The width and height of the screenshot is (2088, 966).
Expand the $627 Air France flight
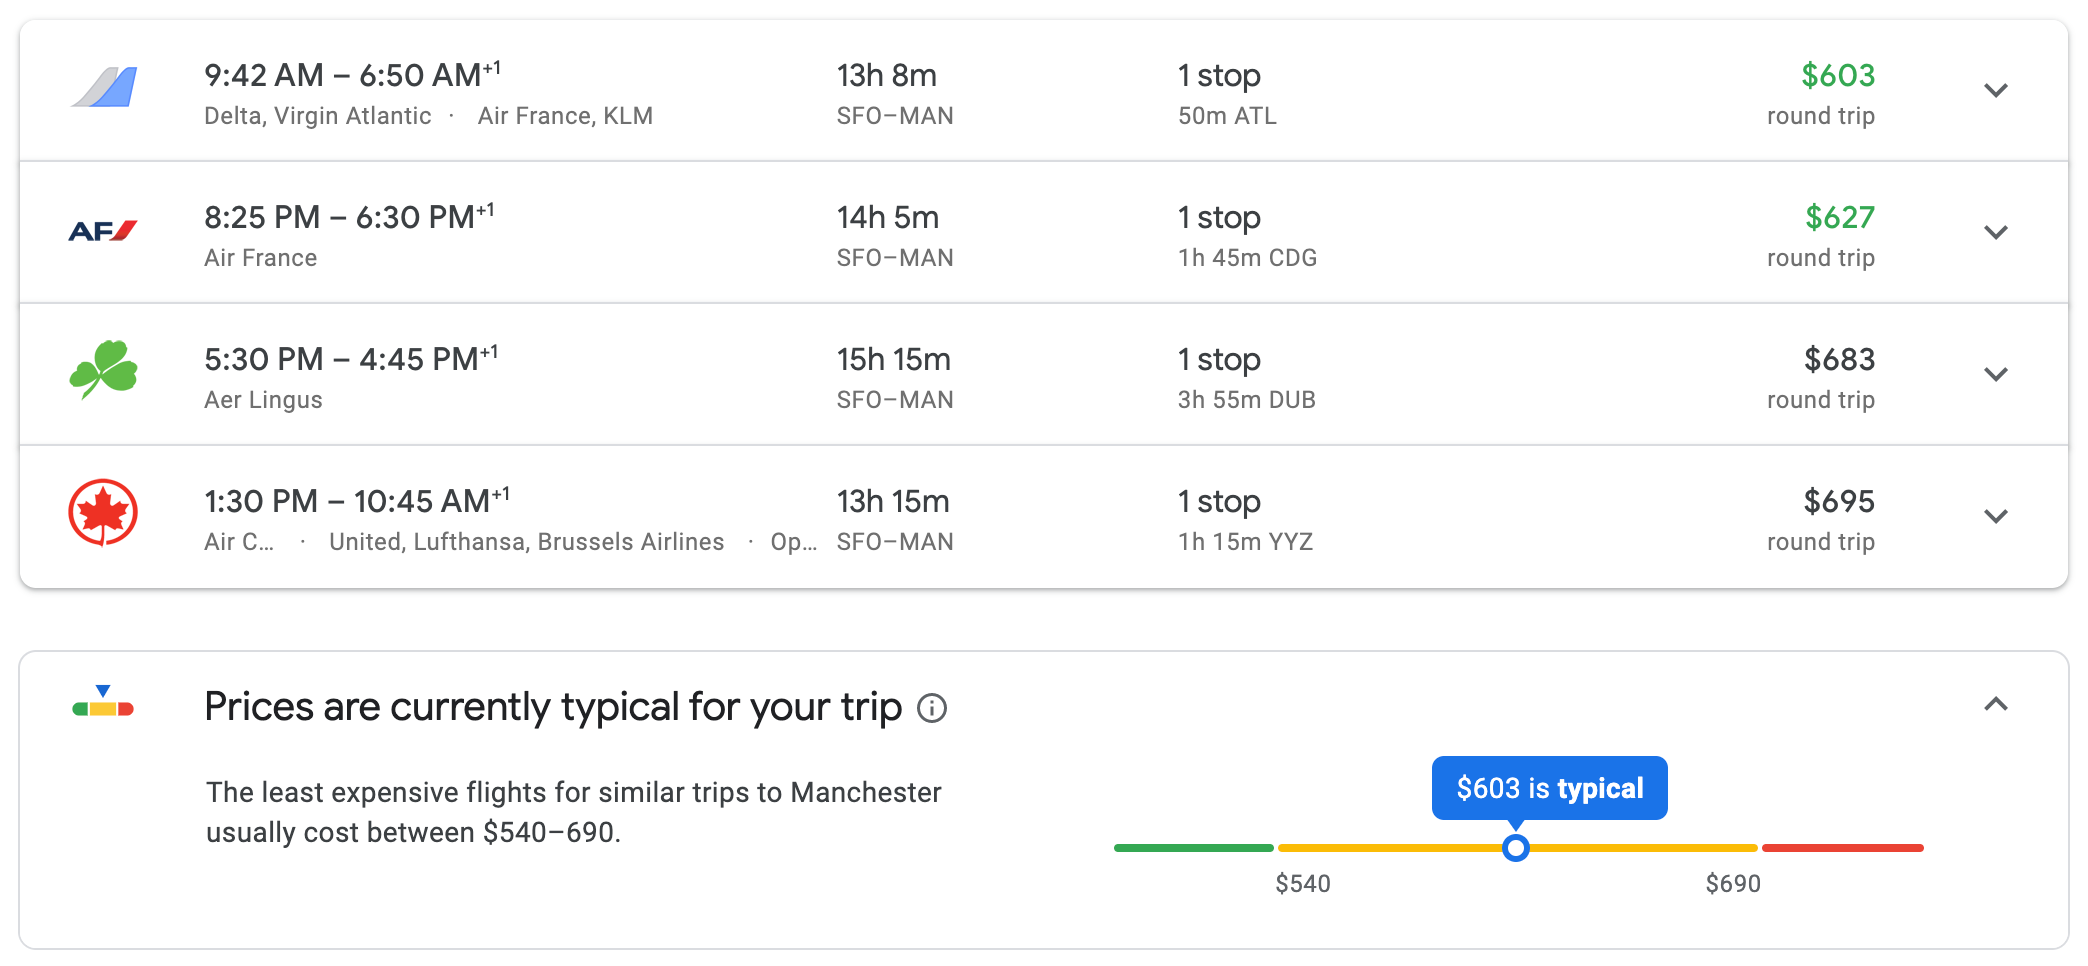coord(1996,232)
